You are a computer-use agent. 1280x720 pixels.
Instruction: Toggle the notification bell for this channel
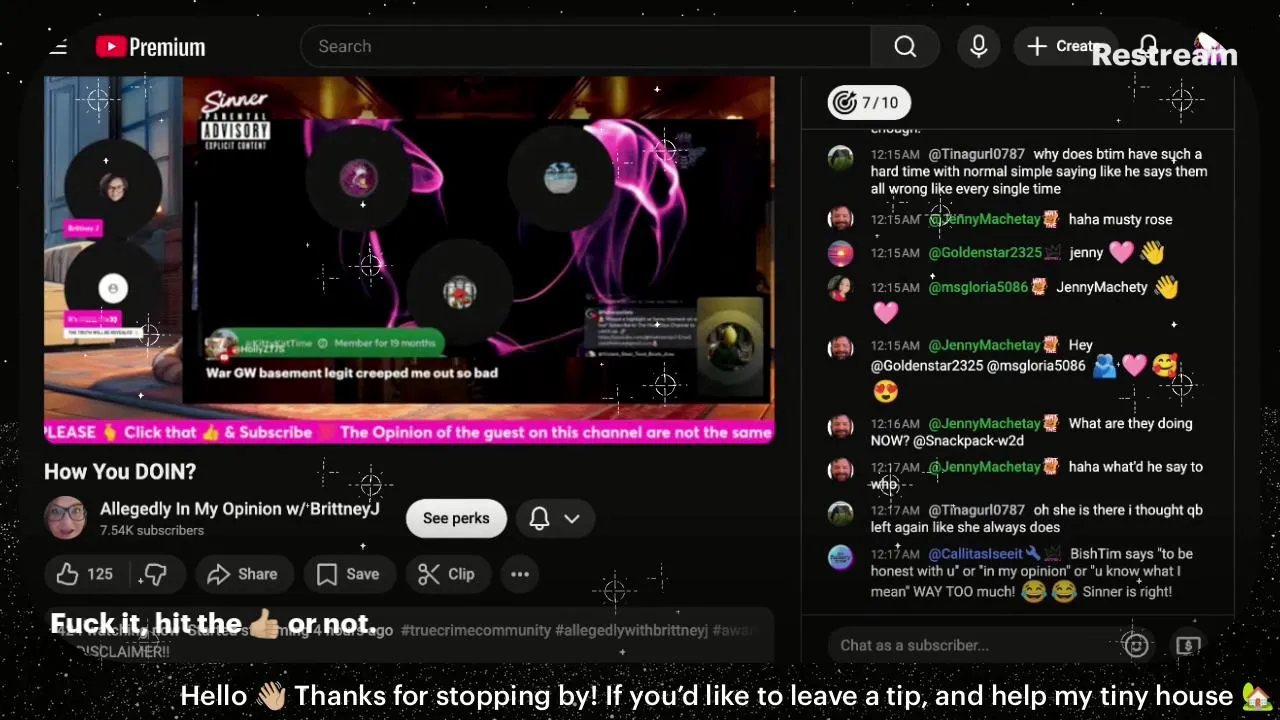pos(539,518)
